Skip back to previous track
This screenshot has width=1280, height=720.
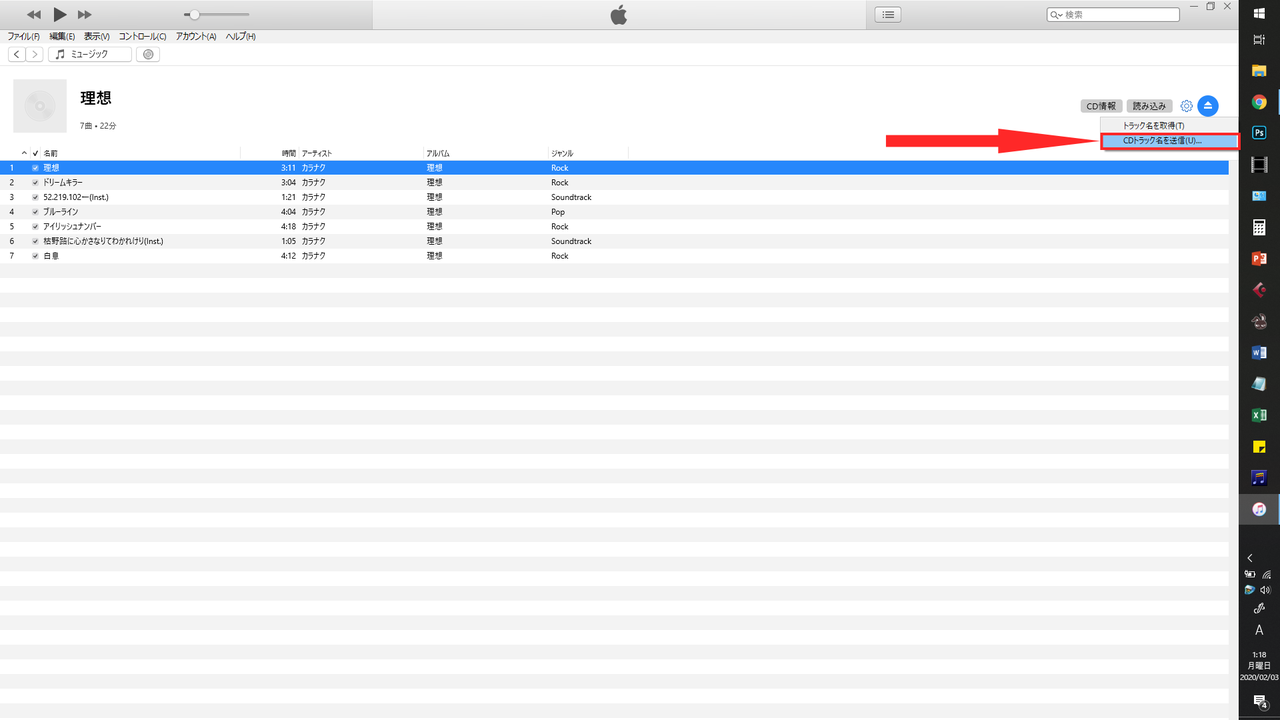click(34, 15)
